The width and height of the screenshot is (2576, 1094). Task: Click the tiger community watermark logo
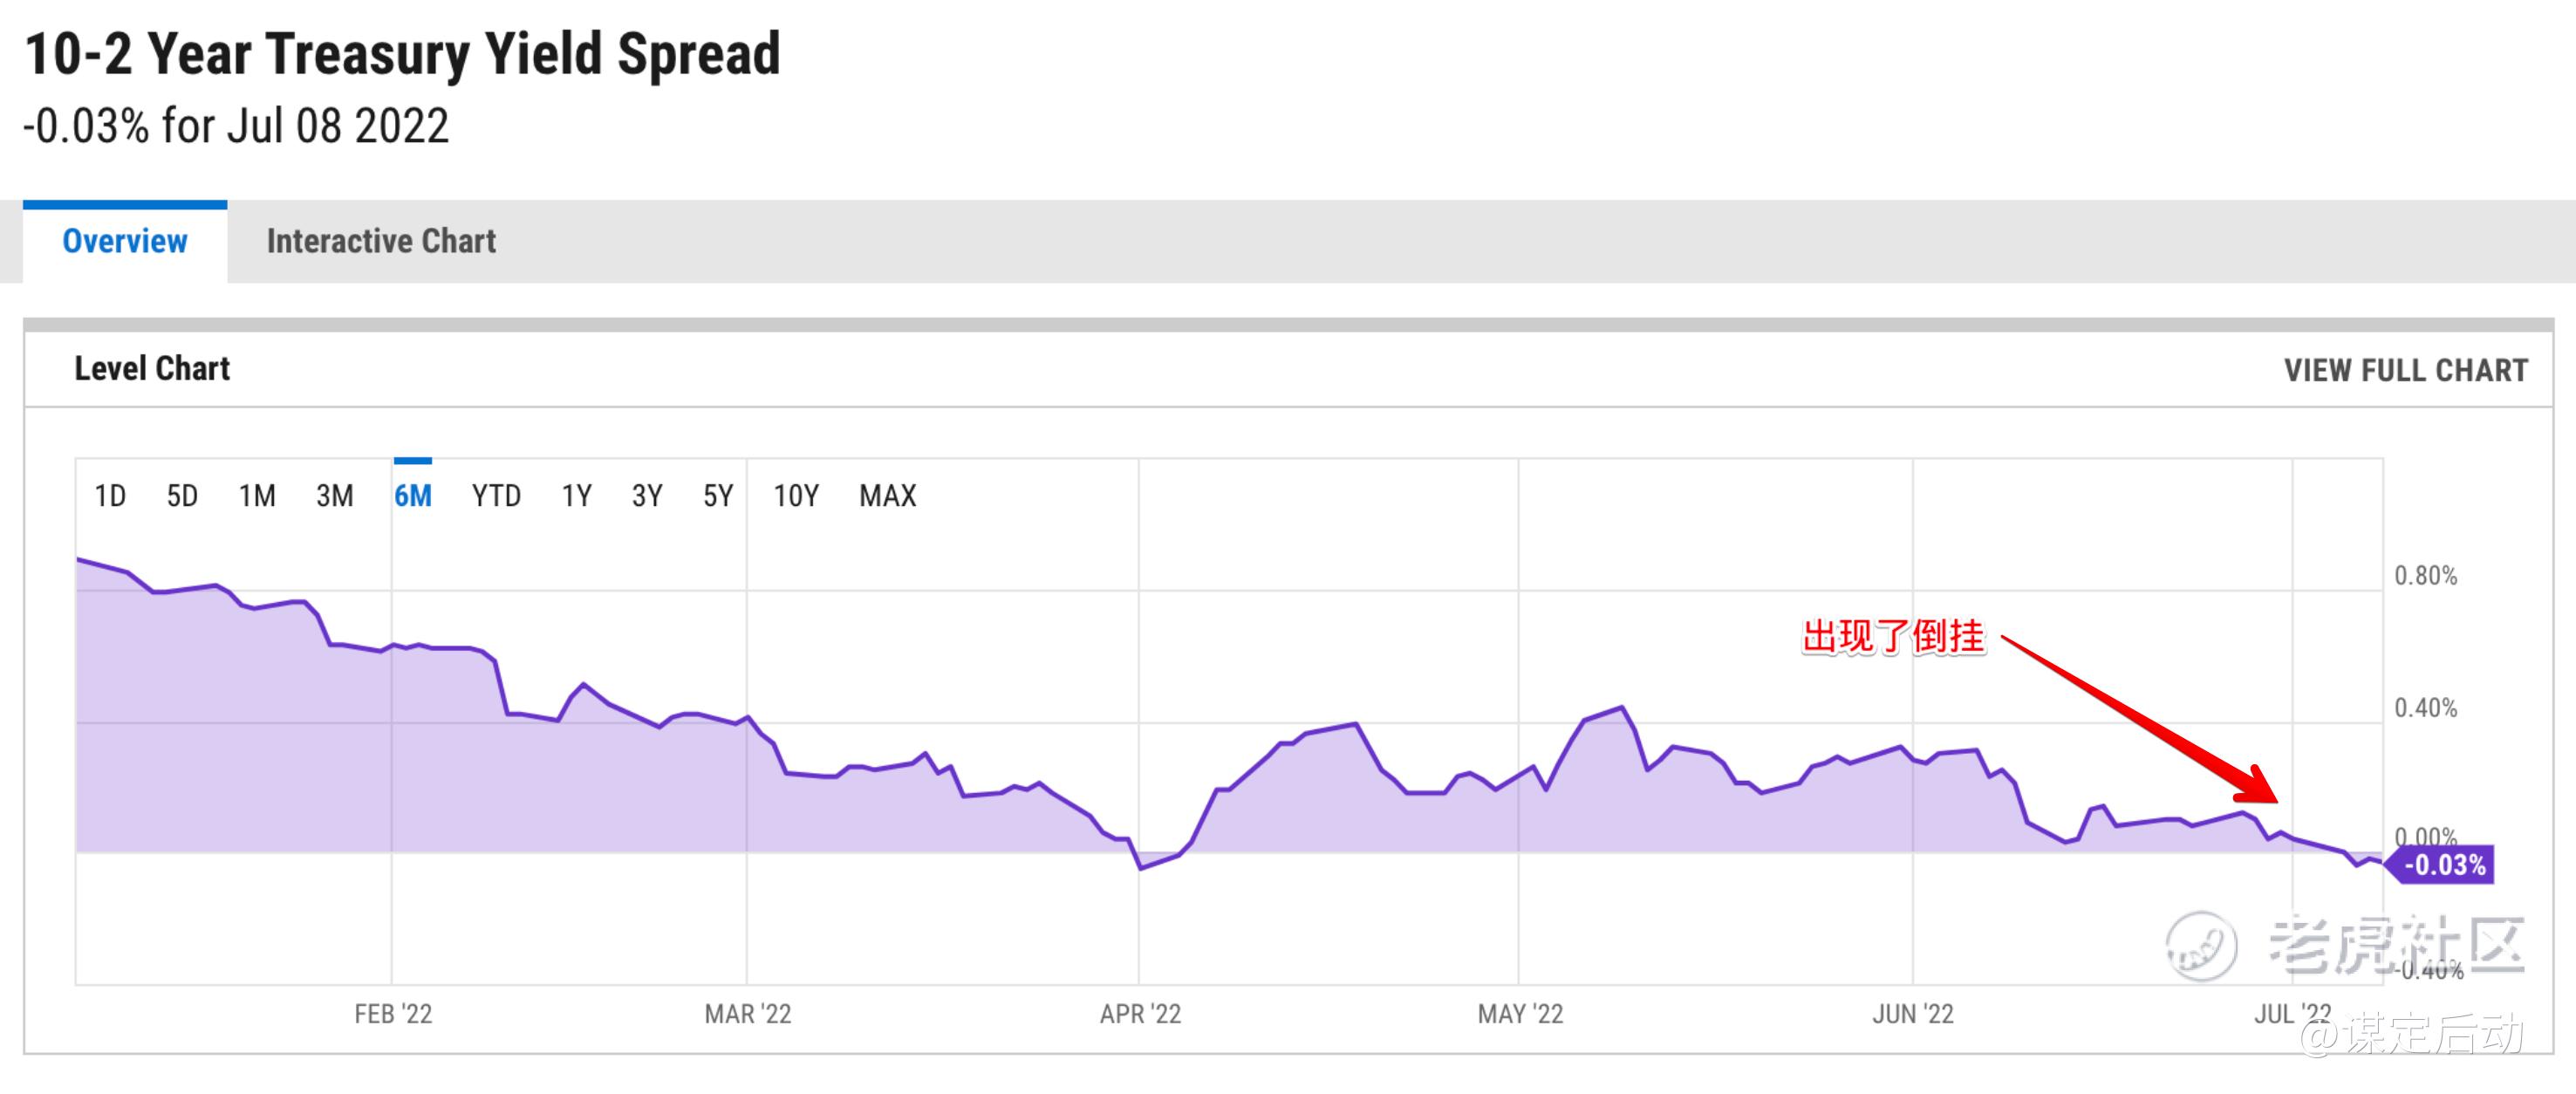click(x=2201, y=945)
